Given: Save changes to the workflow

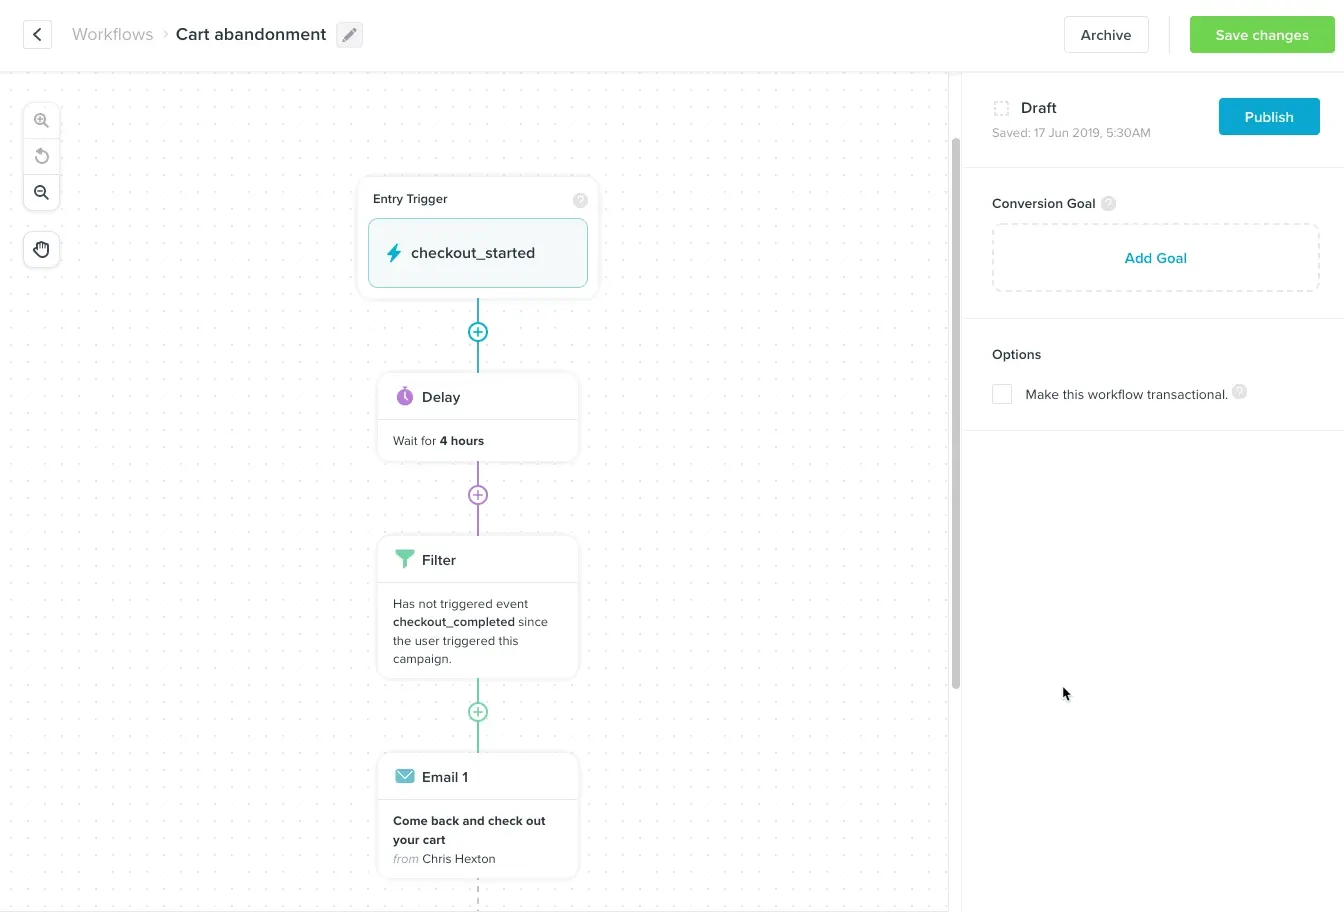Looking at the screenshot, I should [x=1261, y=34].
